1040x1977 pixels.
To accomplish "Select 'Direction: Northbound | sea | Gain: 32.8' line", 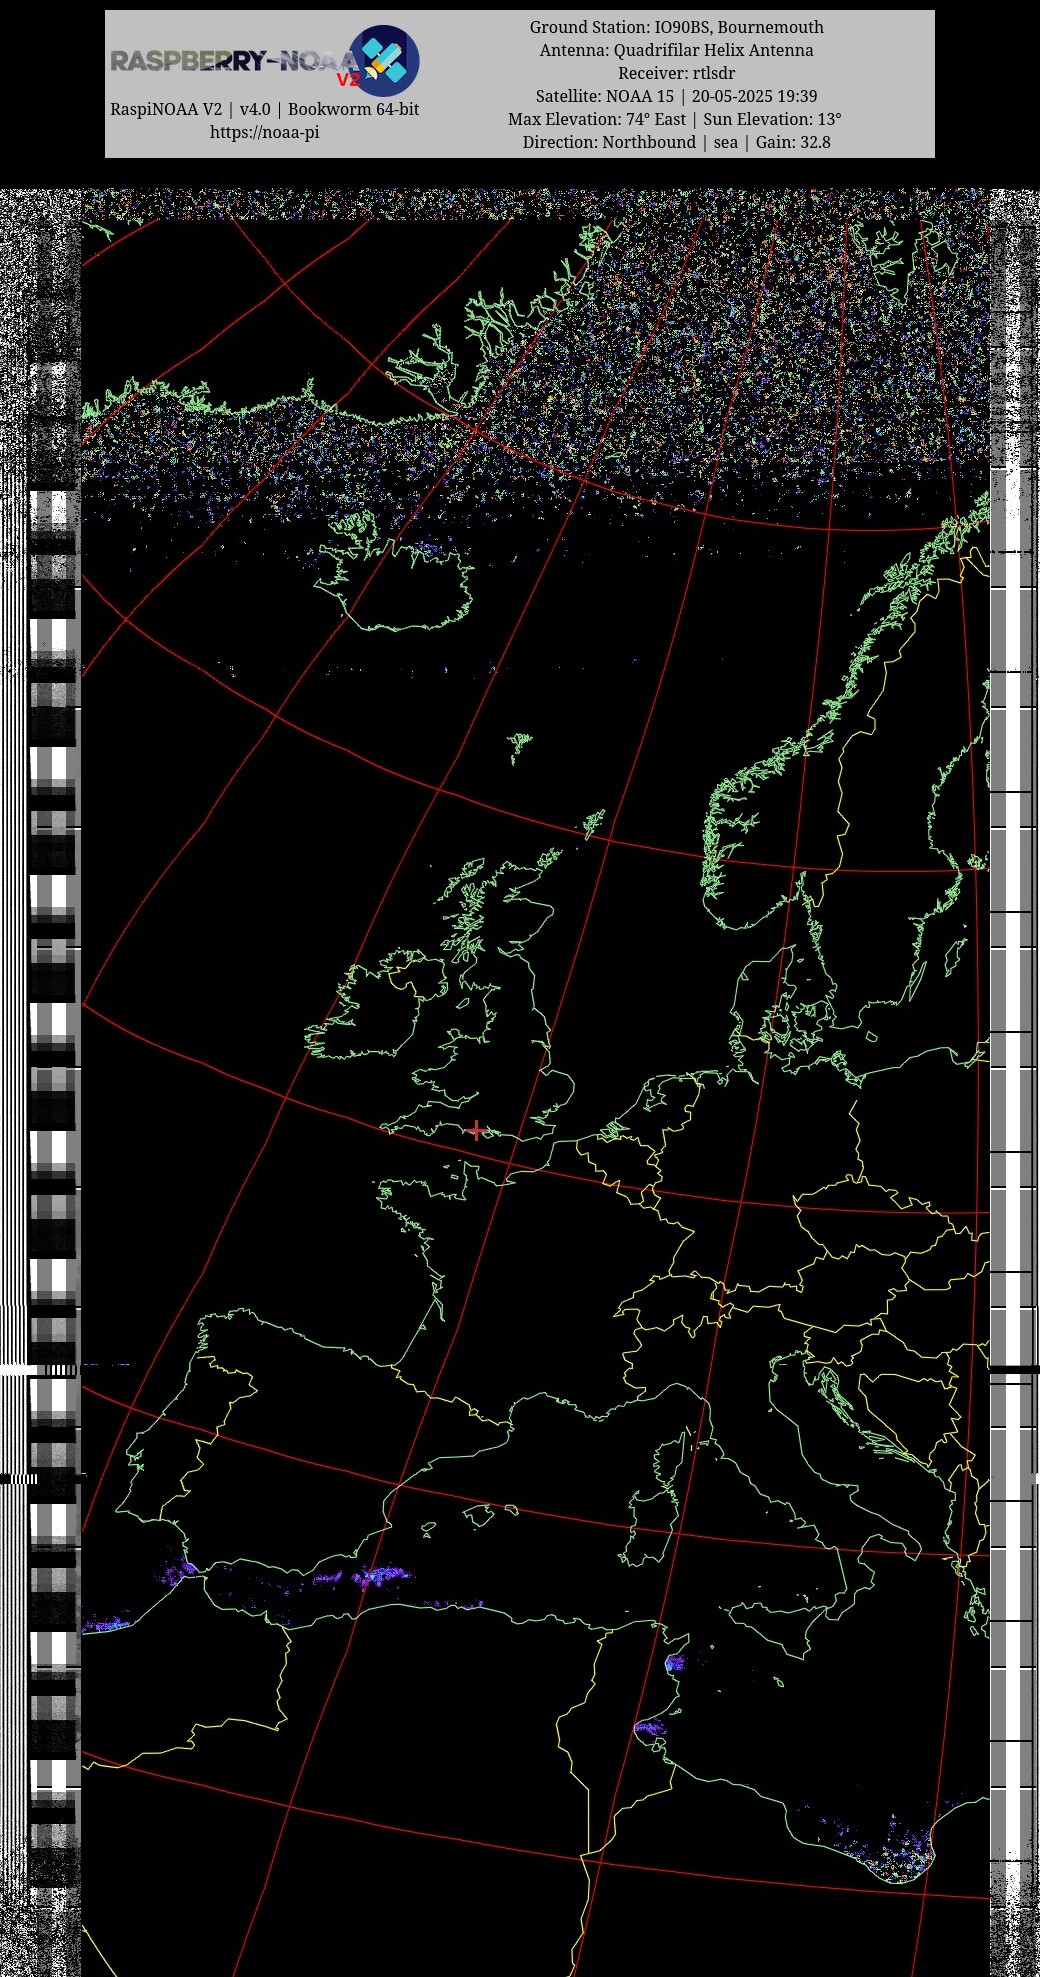I will pyautogui.click(x=677, y=142).
